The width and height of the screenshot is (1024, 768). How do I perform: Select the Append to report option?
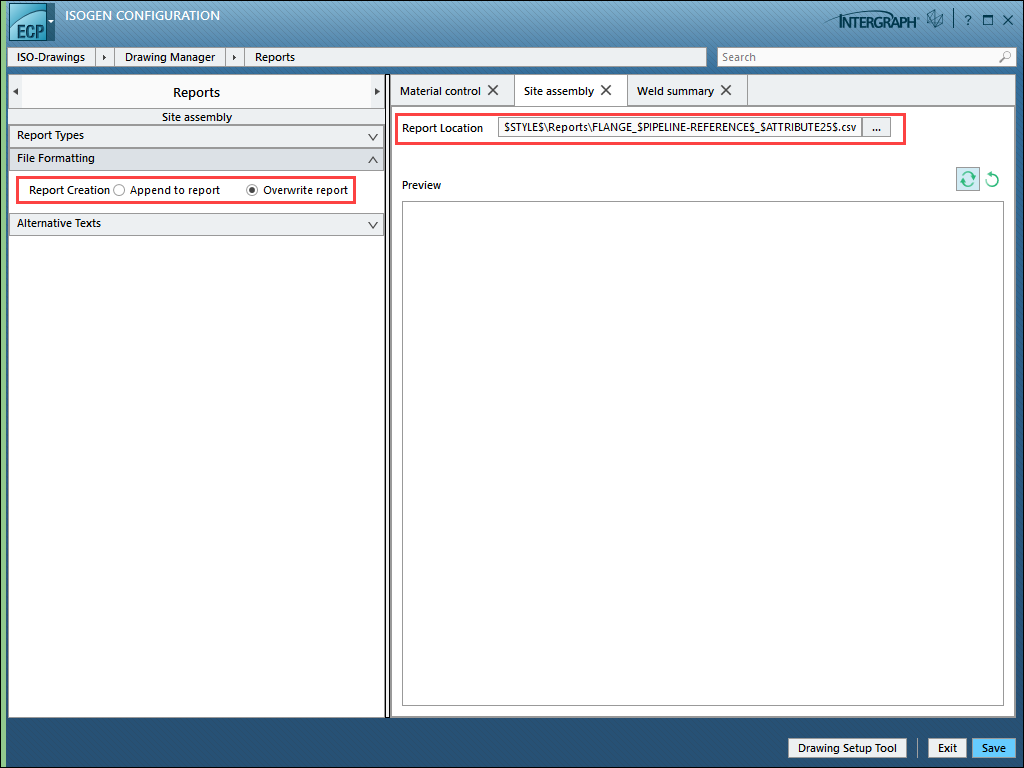click(x=120, y=190)
